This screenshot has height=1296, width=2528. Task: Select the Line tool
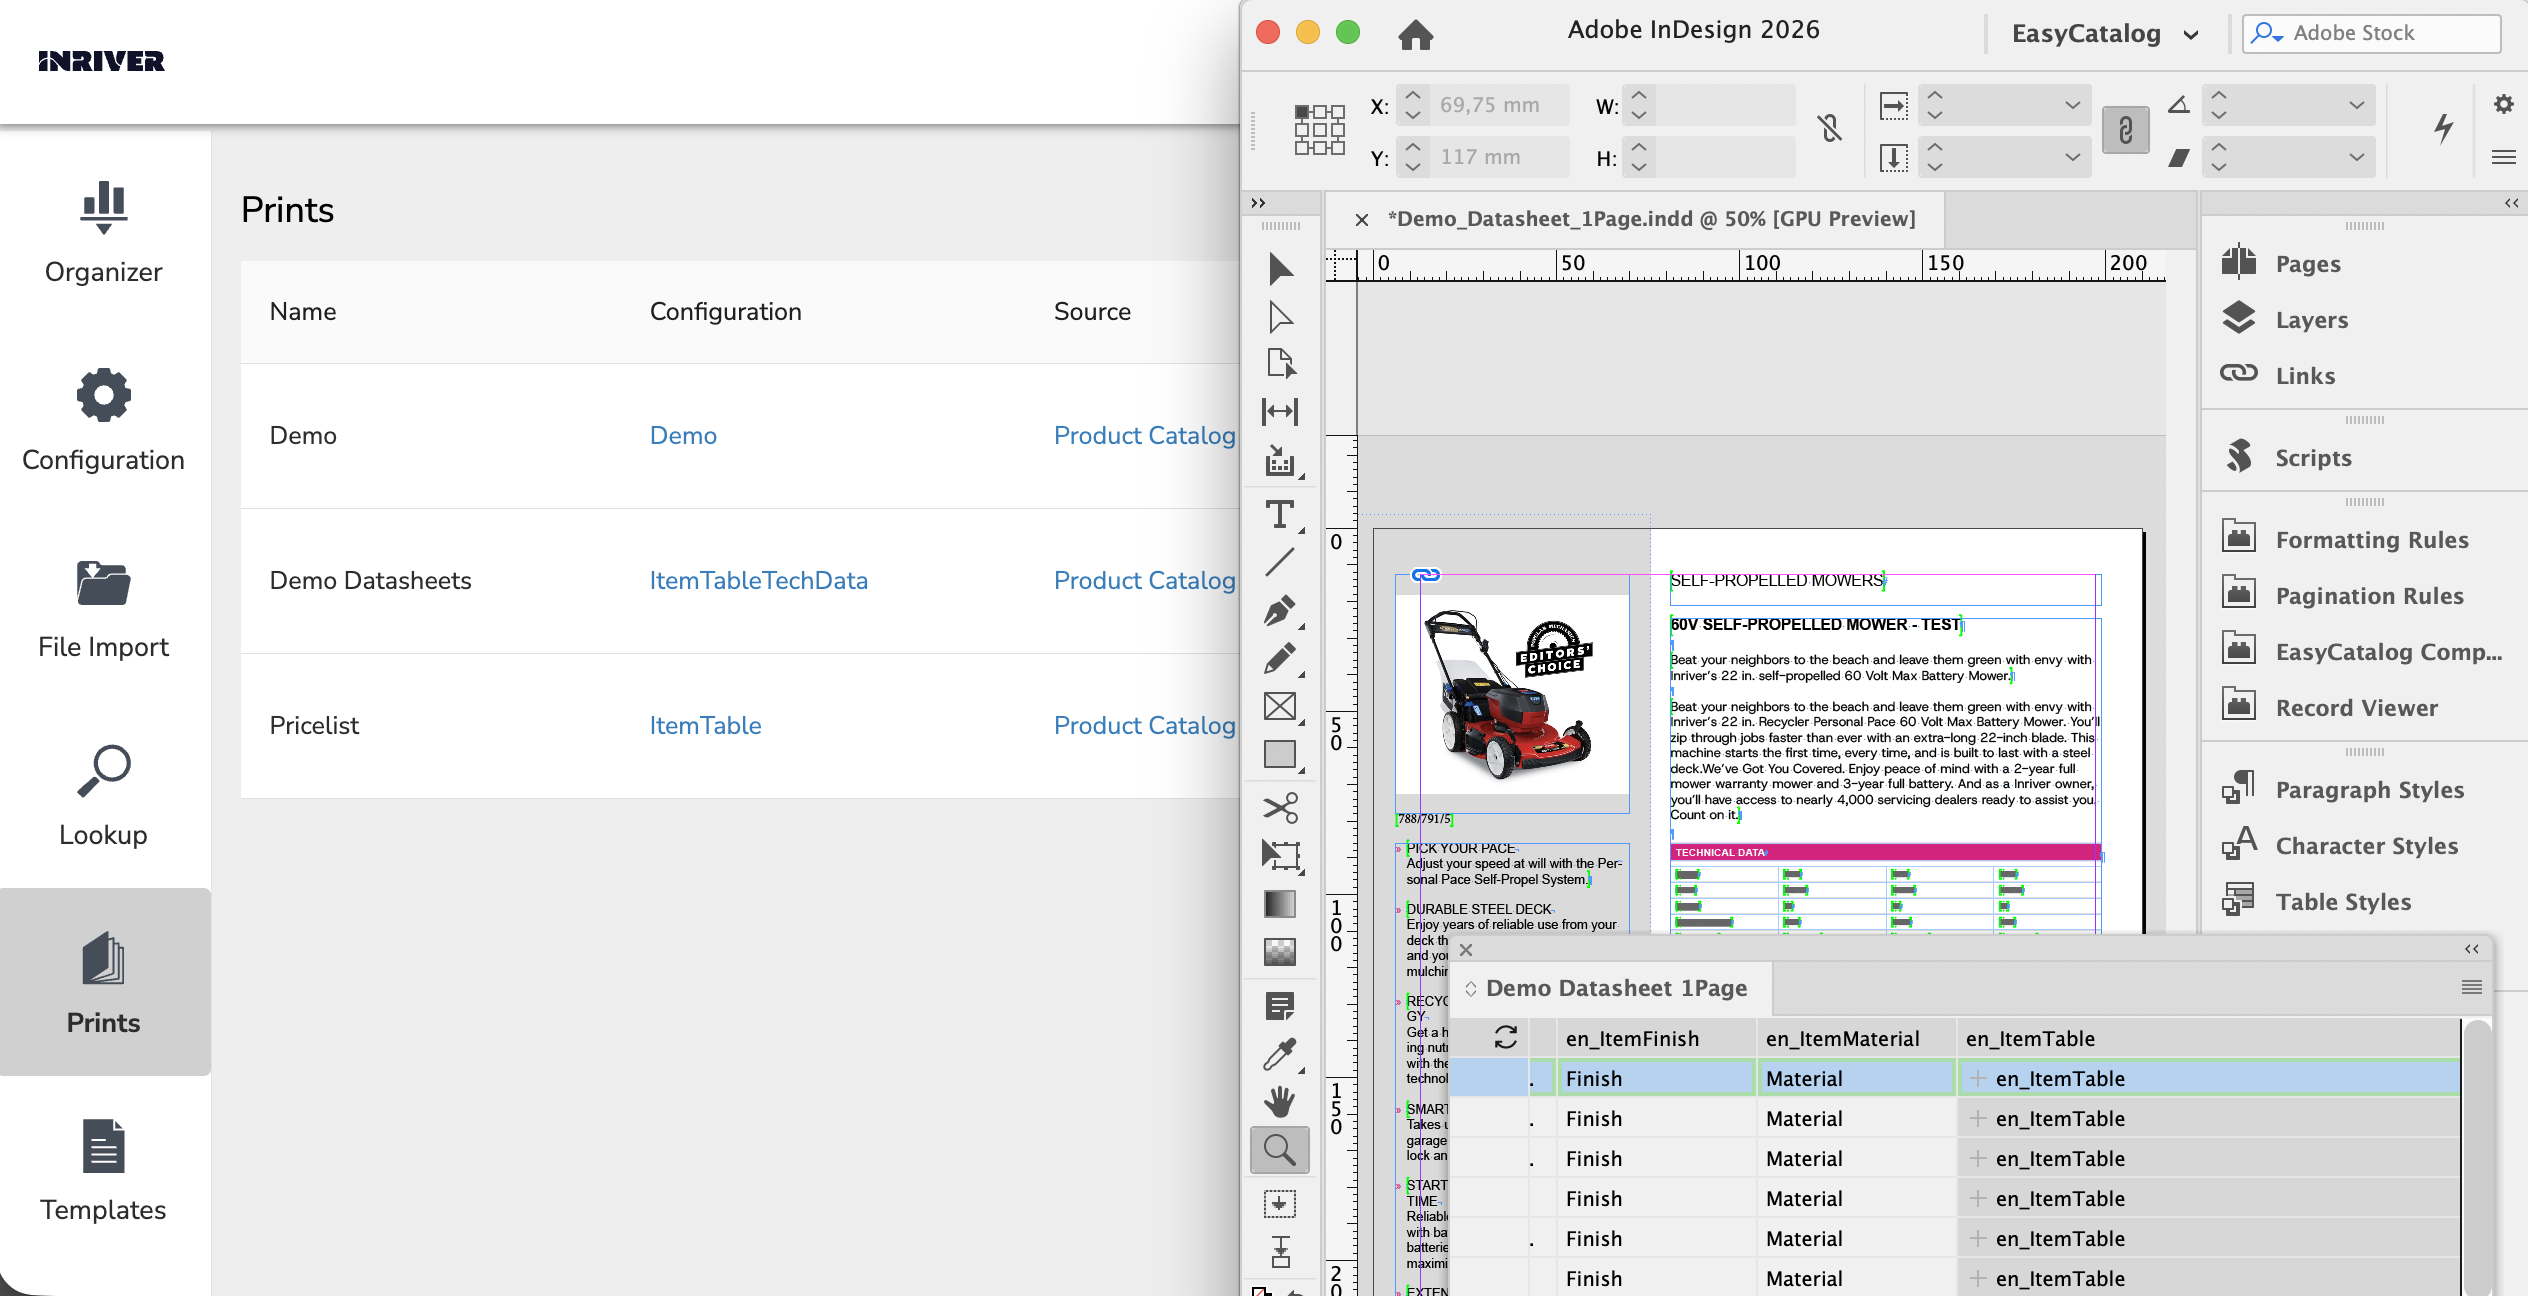pyautogui.click(x=1280, y=562)
